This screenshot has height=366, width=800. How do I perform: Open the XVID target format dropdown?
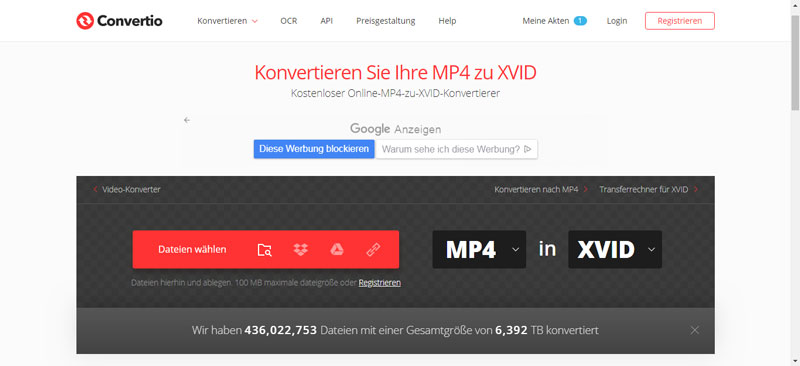[x=615, y=250]
